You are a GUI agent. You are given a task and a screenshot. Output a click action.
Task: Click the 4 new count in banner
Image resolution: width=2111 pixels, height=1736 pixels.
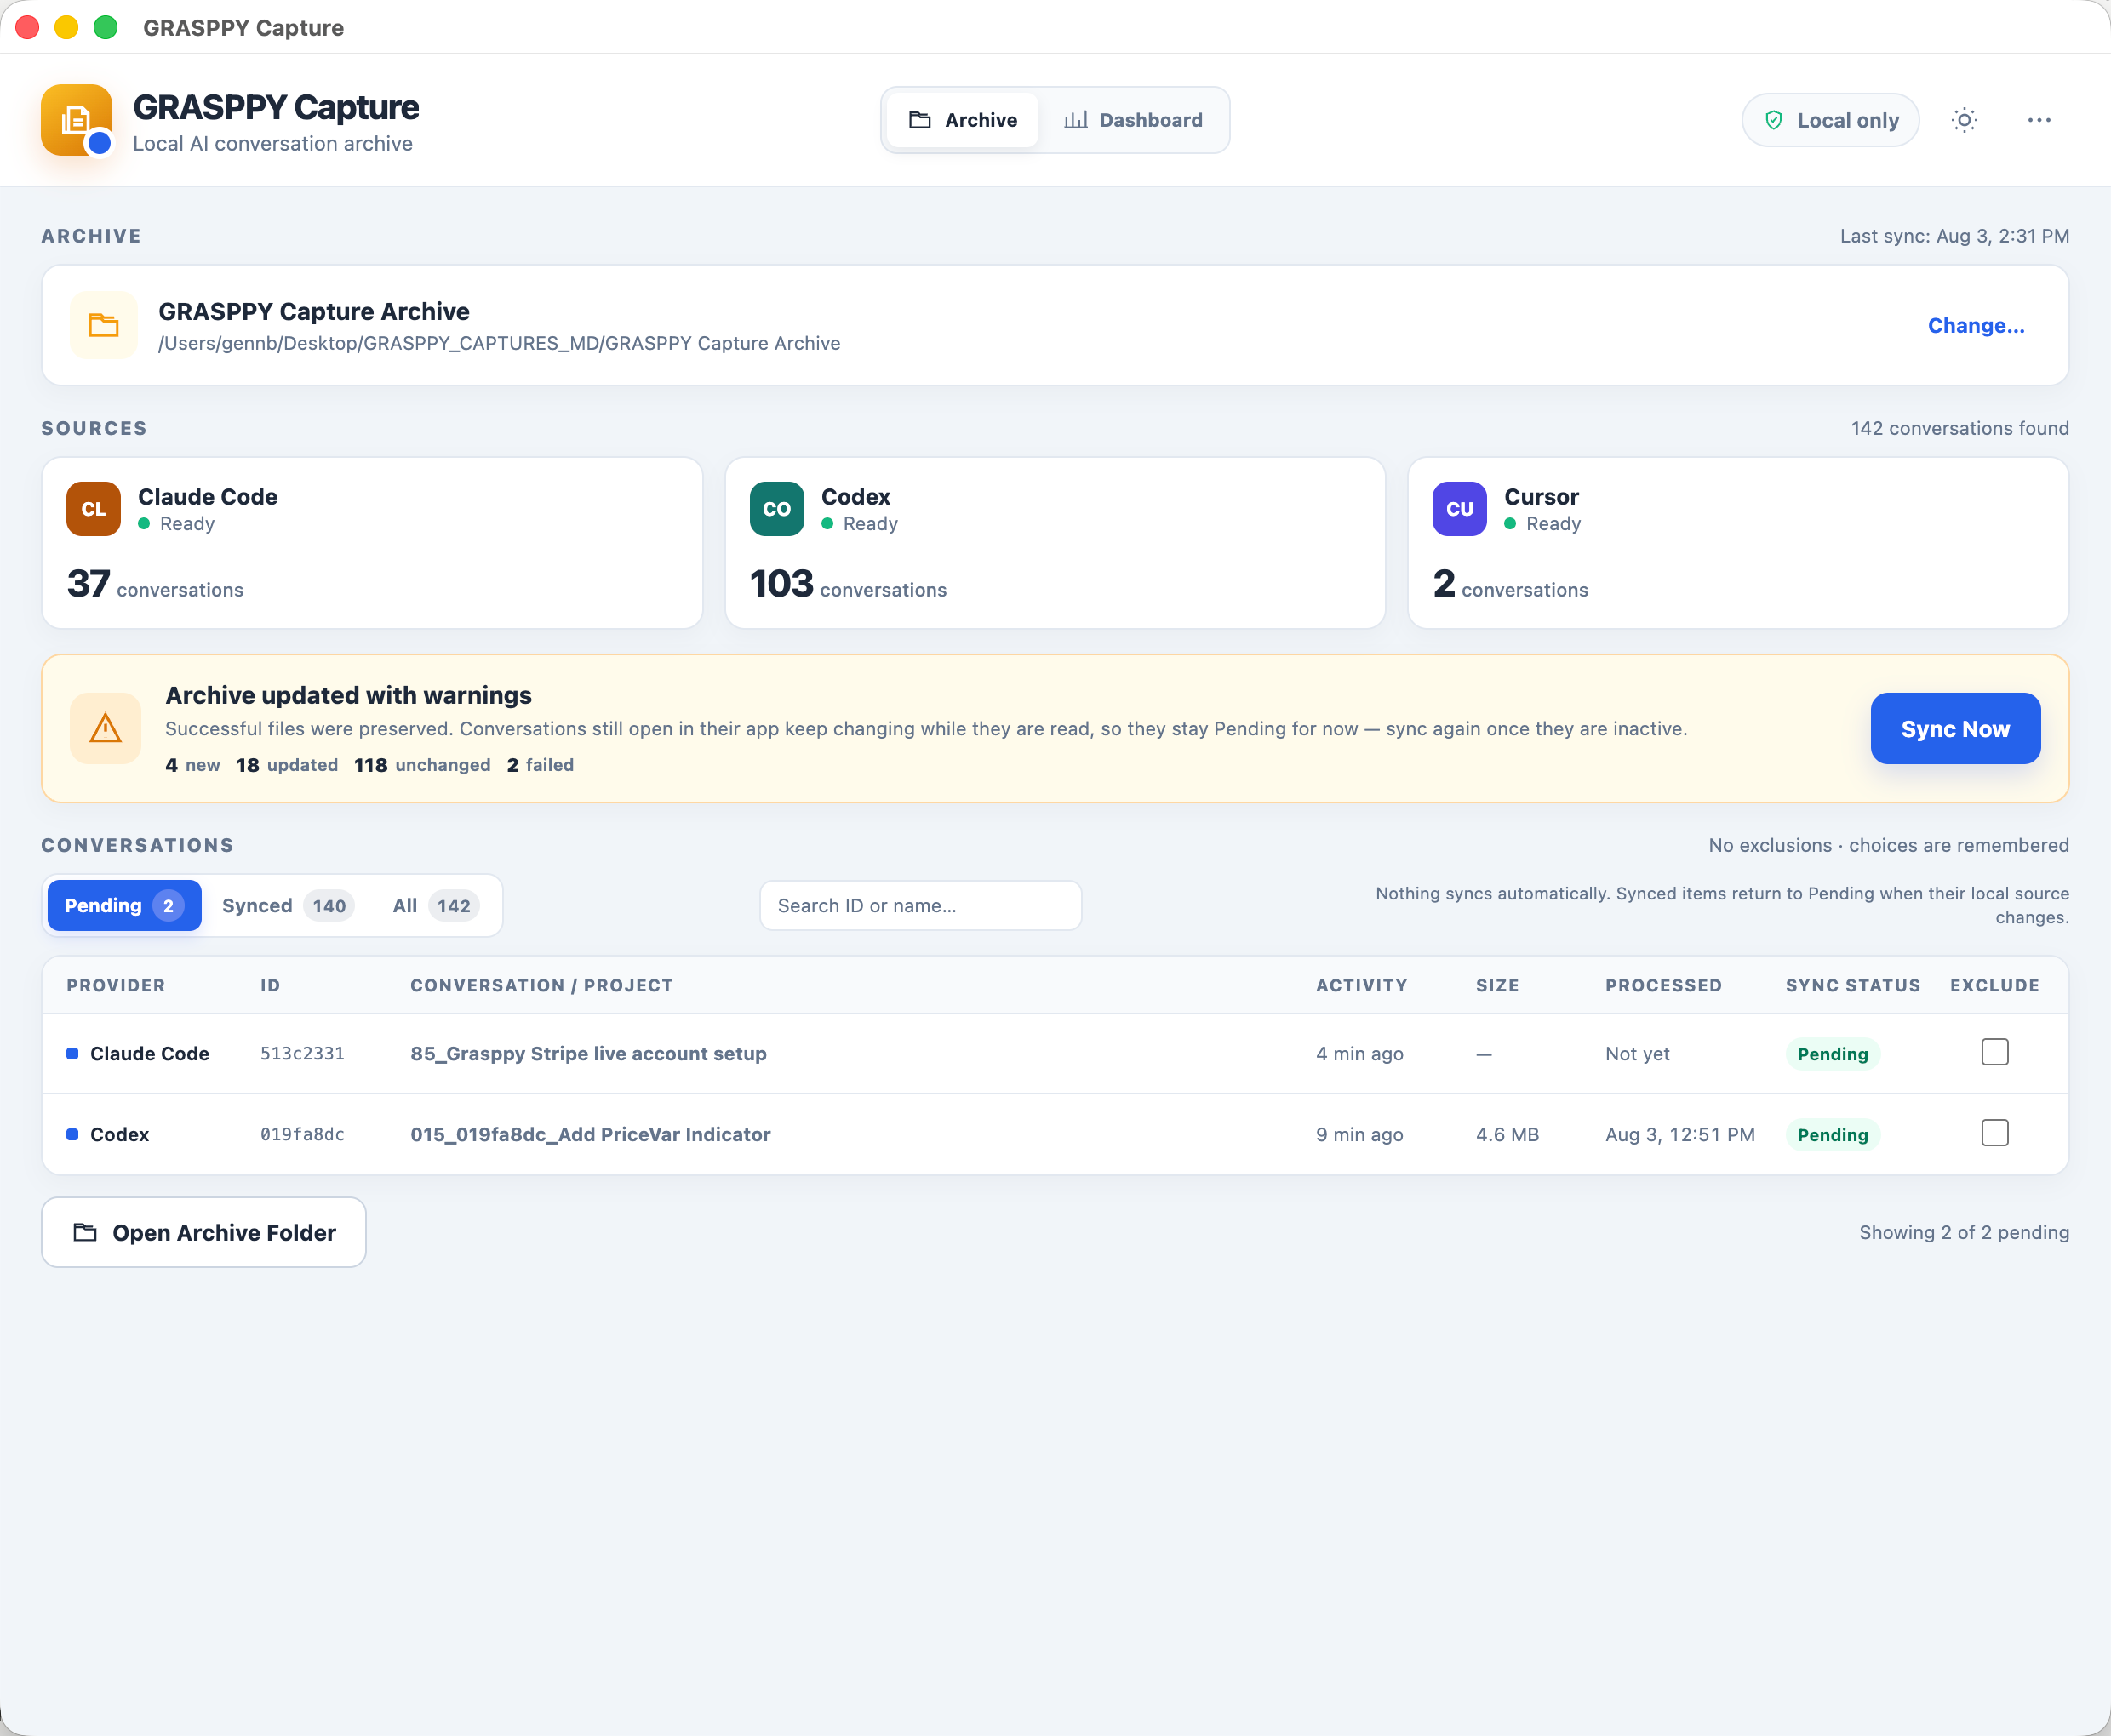[192, 765]
